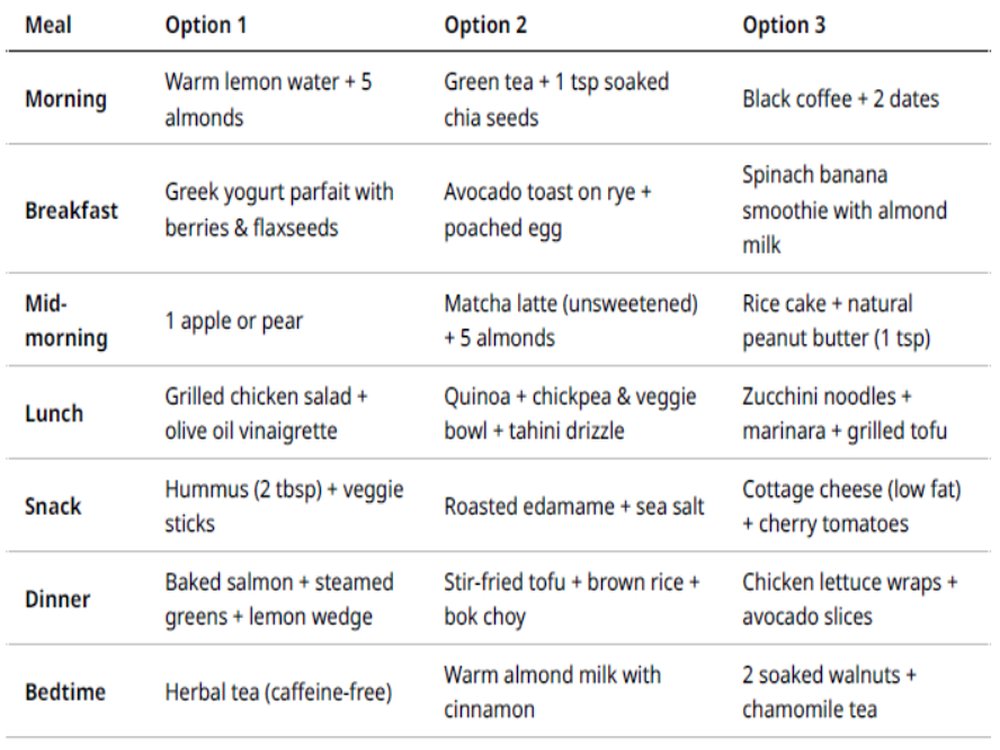This screenshot has width=1000, height=750.
Task: Click the 1 apple or pear cell
Action: [x=233, y=321]
